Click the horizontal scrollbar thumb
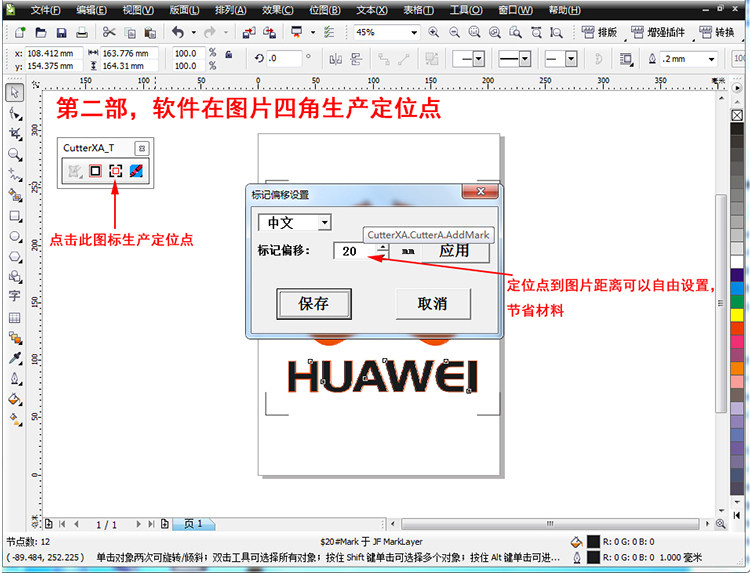The width and height of the screenshot is (750, 573). tap(550, 524)
